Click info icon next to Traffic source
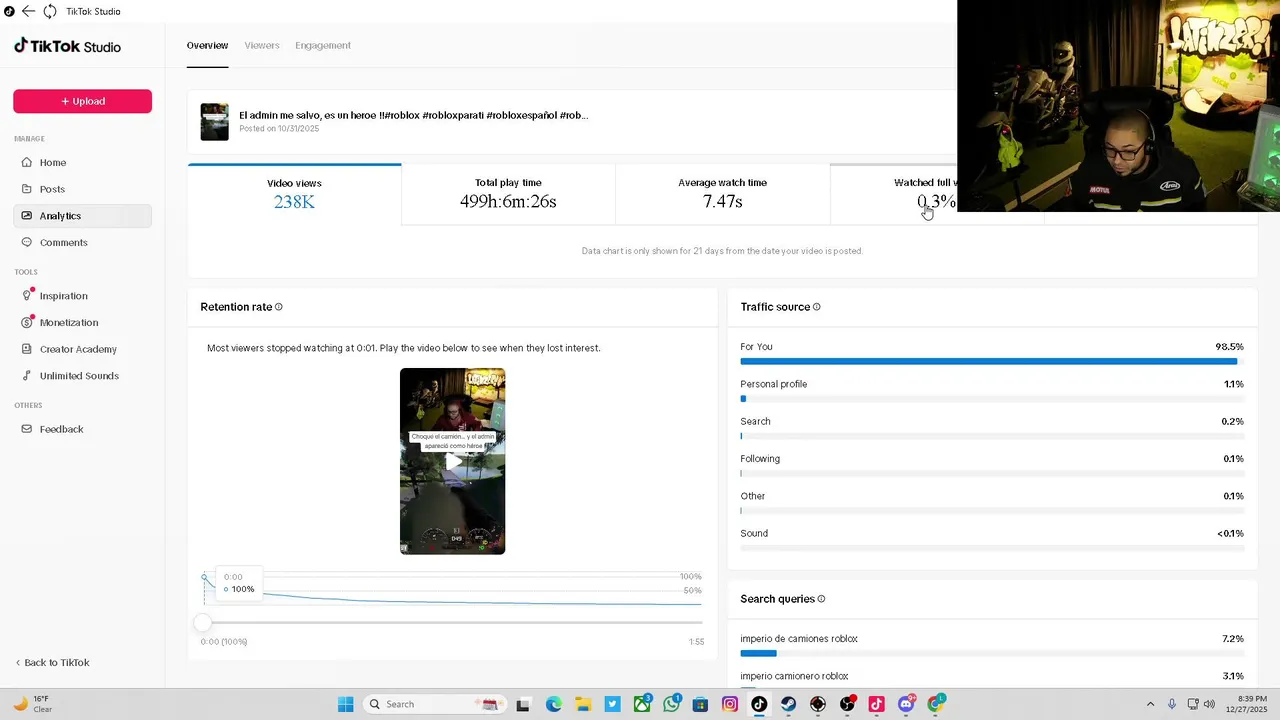The height and width of the screenshot is (720, 1280). click(x=817, y=307)
